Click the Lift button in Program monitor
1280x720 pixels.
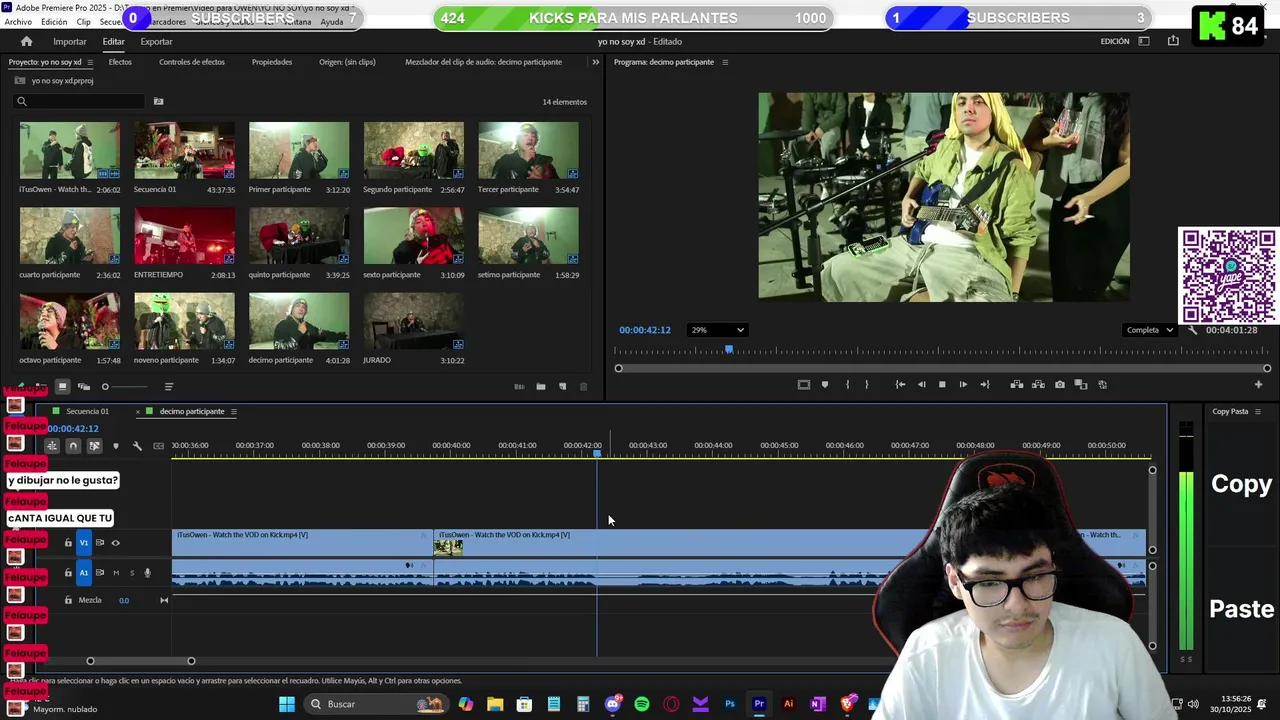(x=1017, y=384)
